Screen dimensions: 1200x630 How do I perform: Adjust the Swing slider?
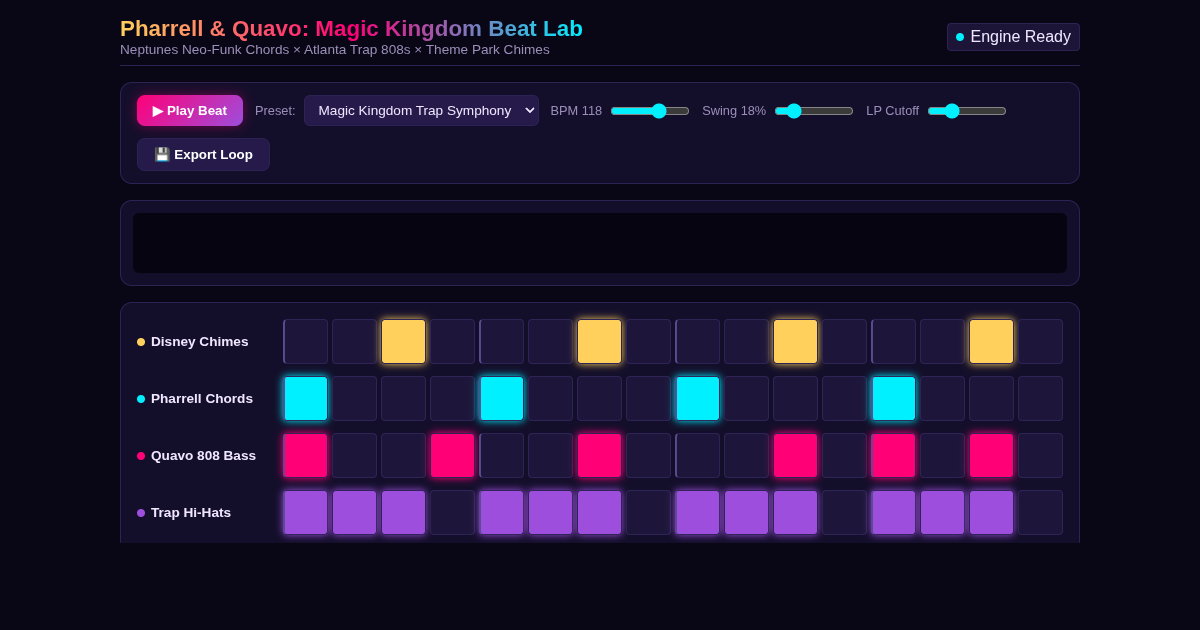point(814,111)
